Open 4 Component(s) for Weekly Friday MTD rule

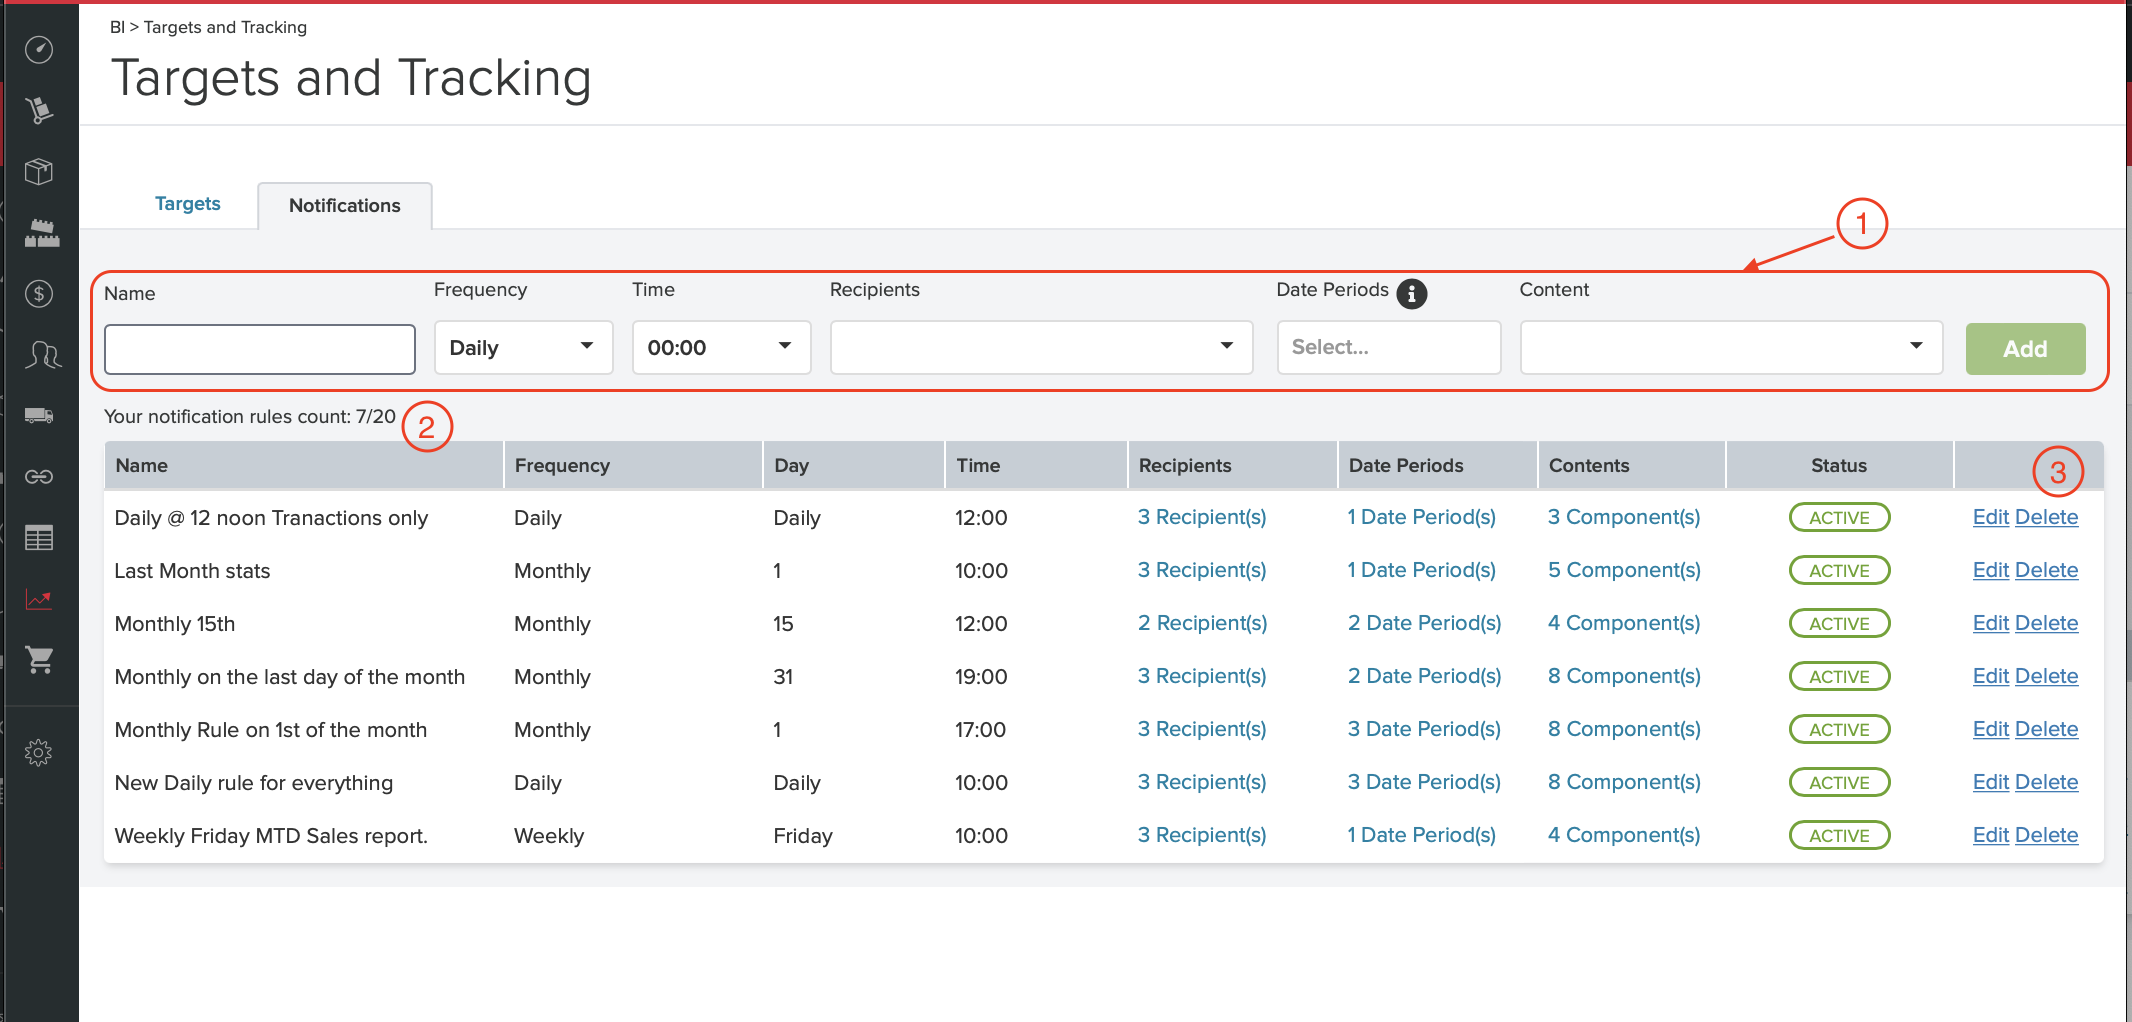tap(1624, 835)
